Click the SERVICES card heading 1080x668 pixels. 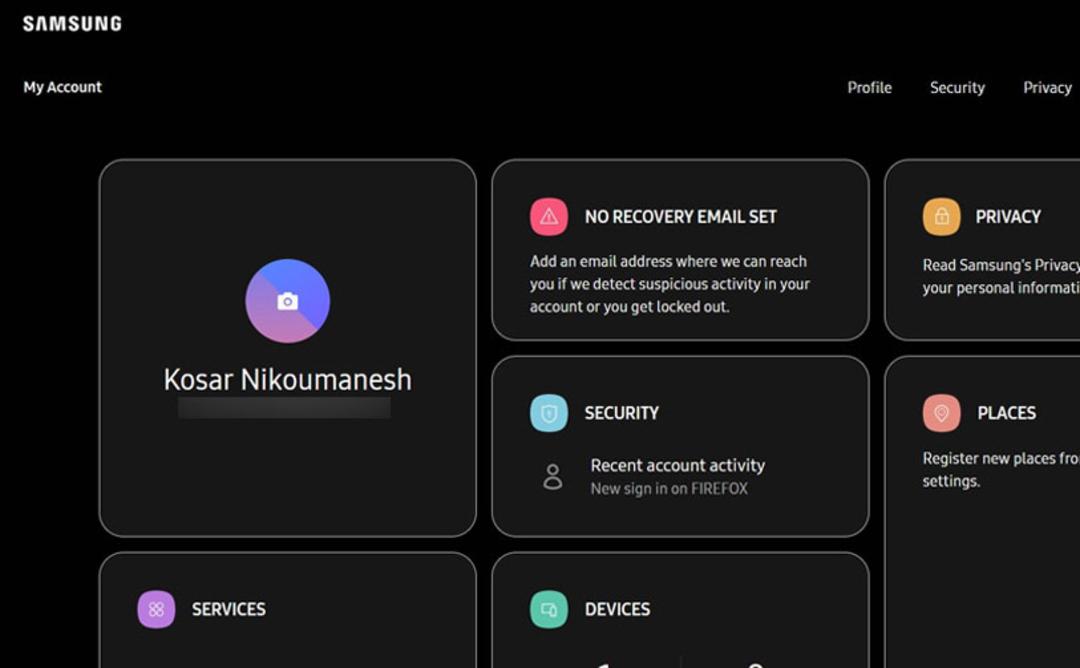point(229,609)
